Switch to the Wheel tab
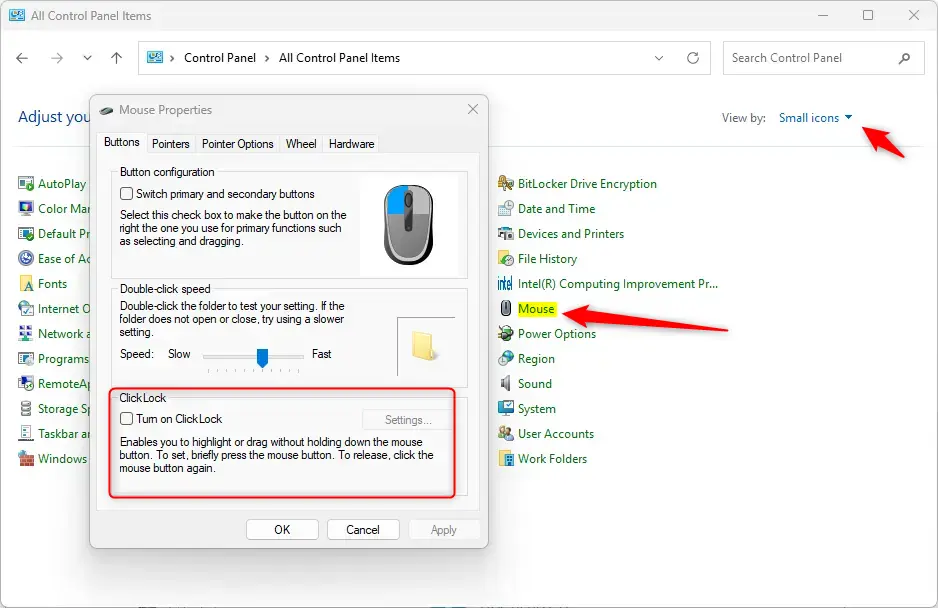The image size is (938, 608). click(301, 144)
